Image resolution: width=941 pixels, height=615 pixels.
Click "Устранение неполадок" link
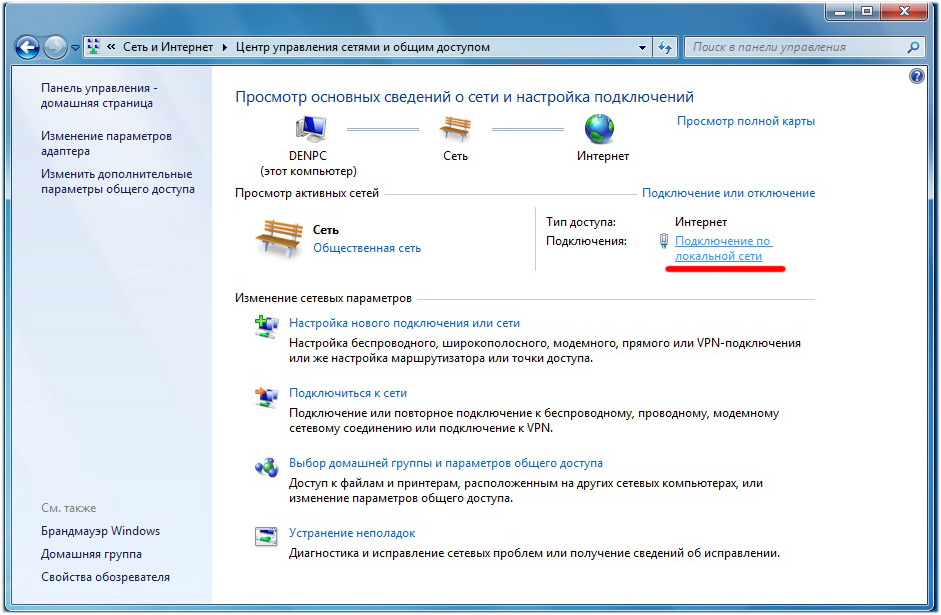coord(352,533)
